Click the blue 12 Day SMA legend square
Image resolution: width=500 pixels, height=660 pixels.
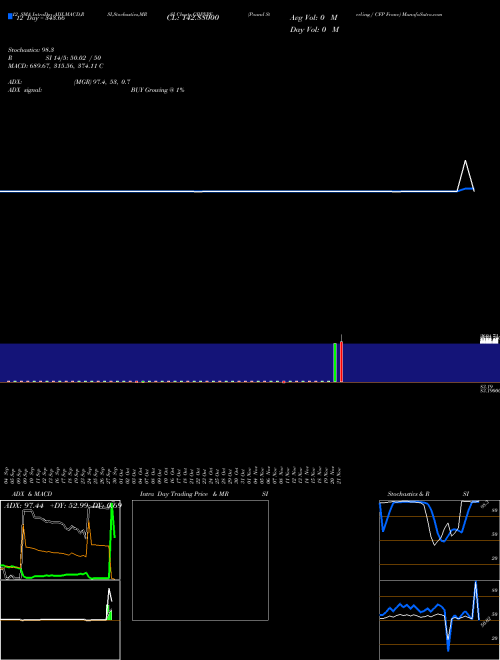point(11,16)
